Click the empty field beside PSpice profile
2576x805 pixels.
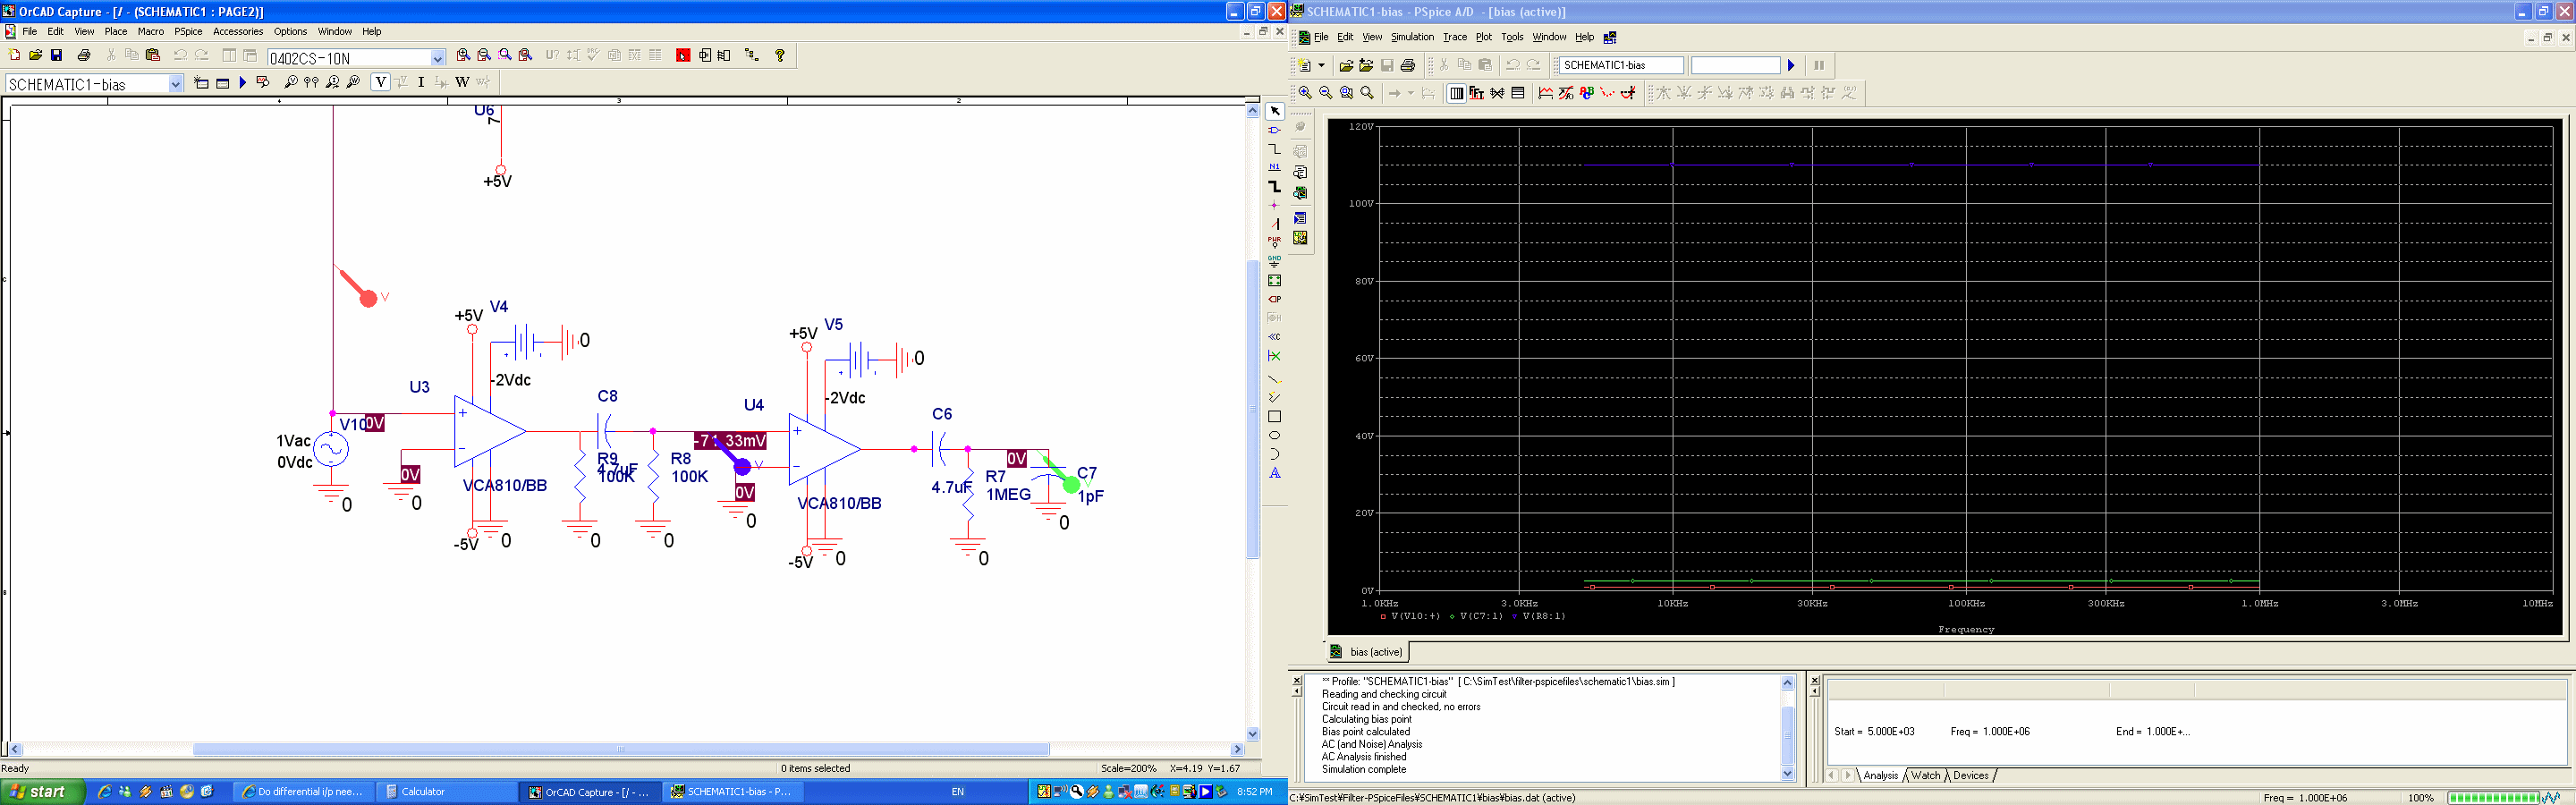[x=1735, y=65]
